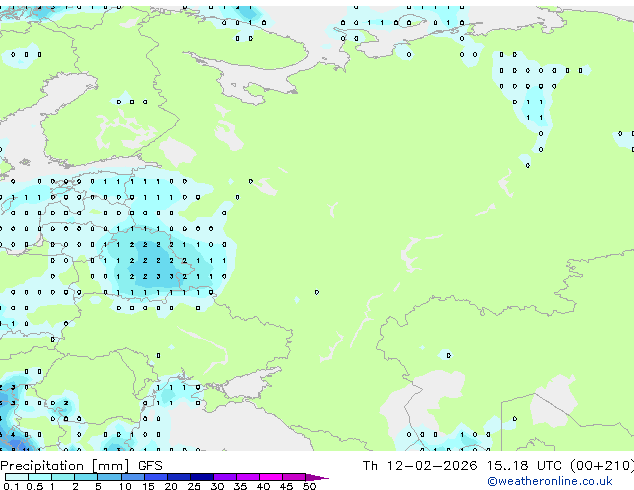
Task: Click the 25–30 mm navy legend swatch
Action: click(201, 477)
